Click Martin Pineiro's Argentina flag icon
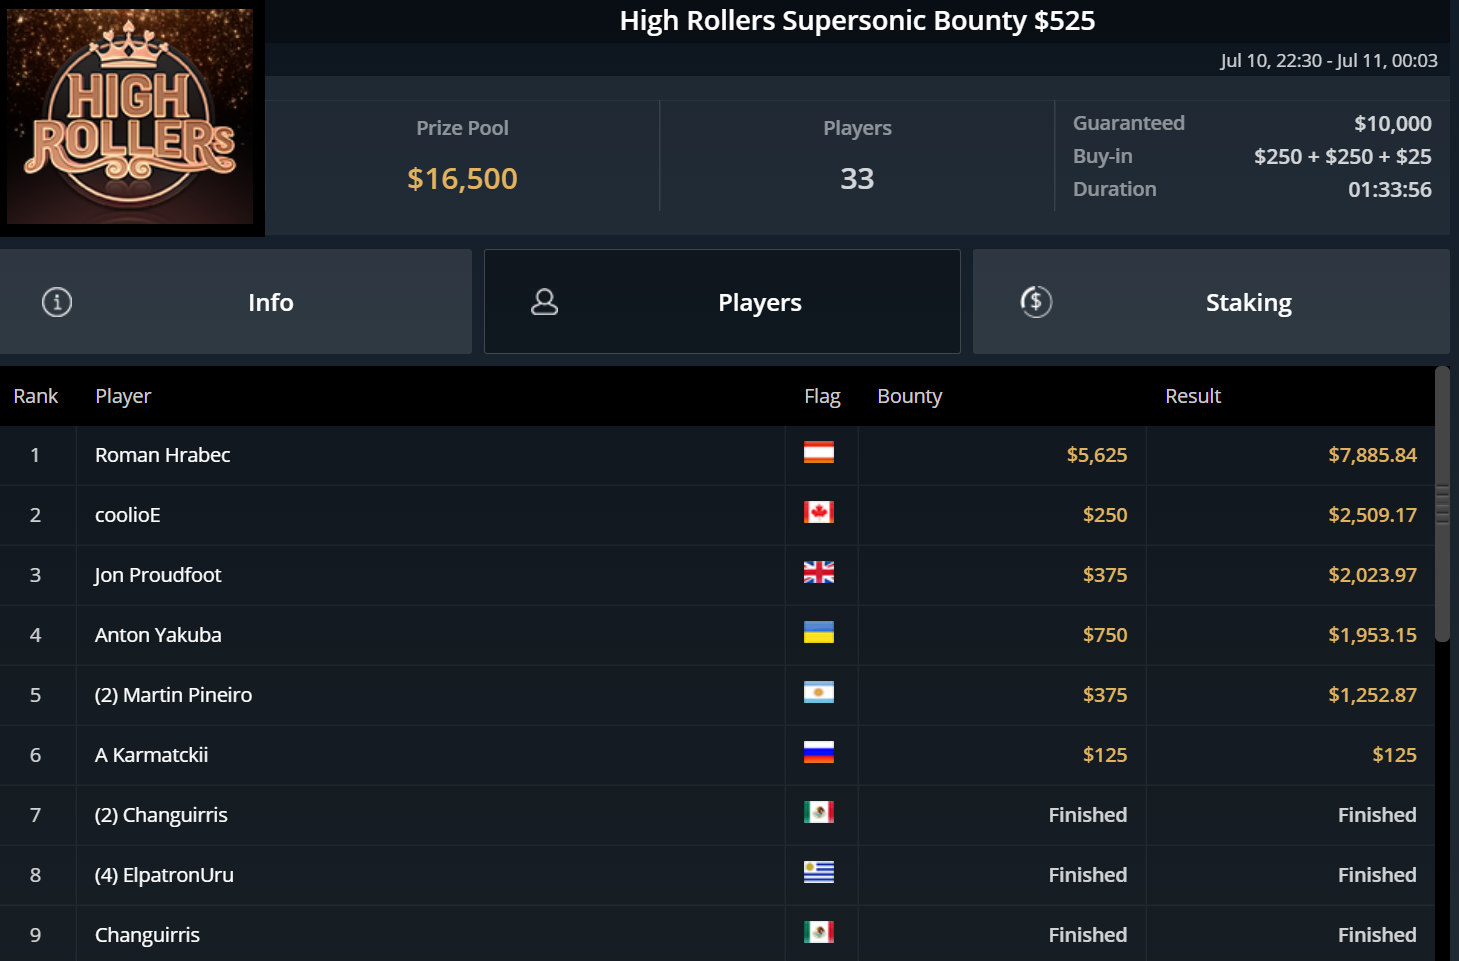The width and height of the screenshot is (1459, 961). point(818,693)
